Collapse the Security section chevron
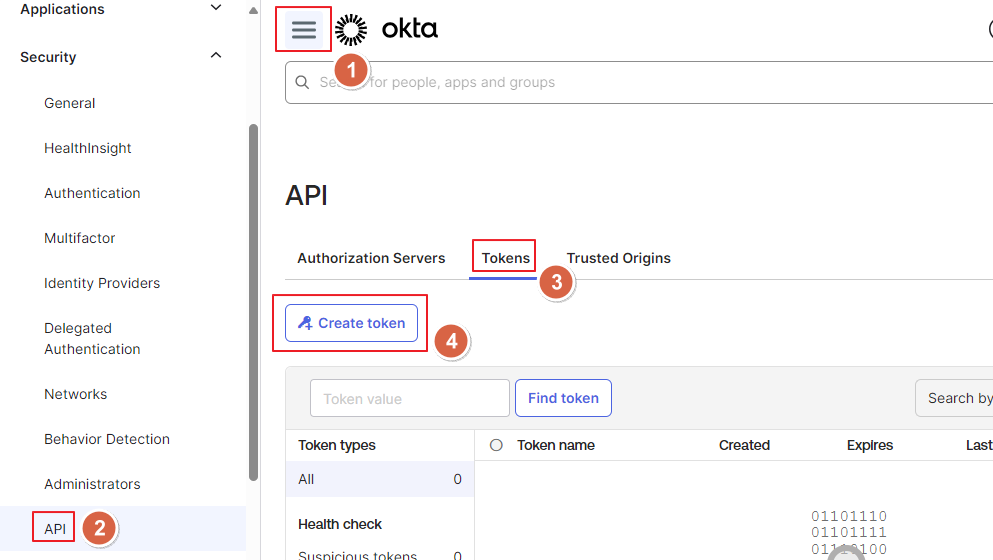This screenshot has height=560, width=993. click(216, 56)
